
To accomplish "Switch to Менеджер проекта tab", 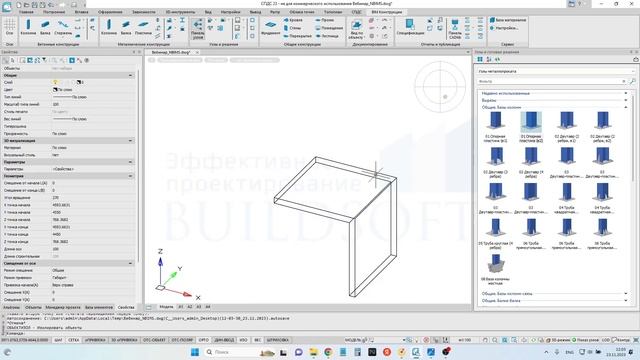I will click(x=63, y=307).
